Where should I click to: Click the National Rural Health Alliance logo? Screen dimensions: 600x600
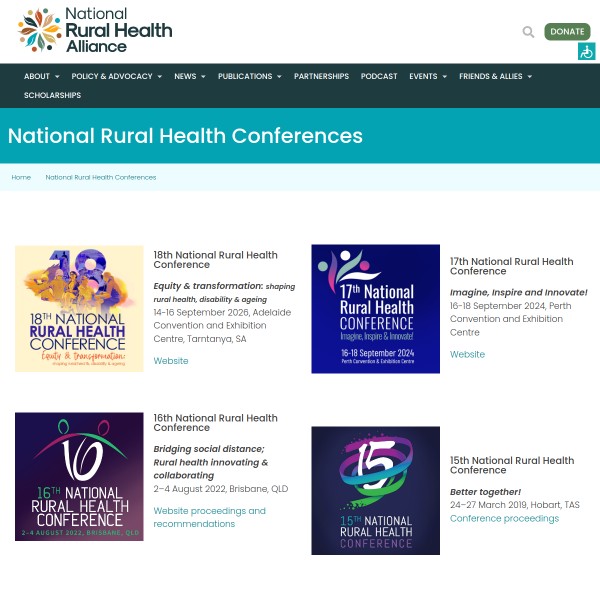95,30
